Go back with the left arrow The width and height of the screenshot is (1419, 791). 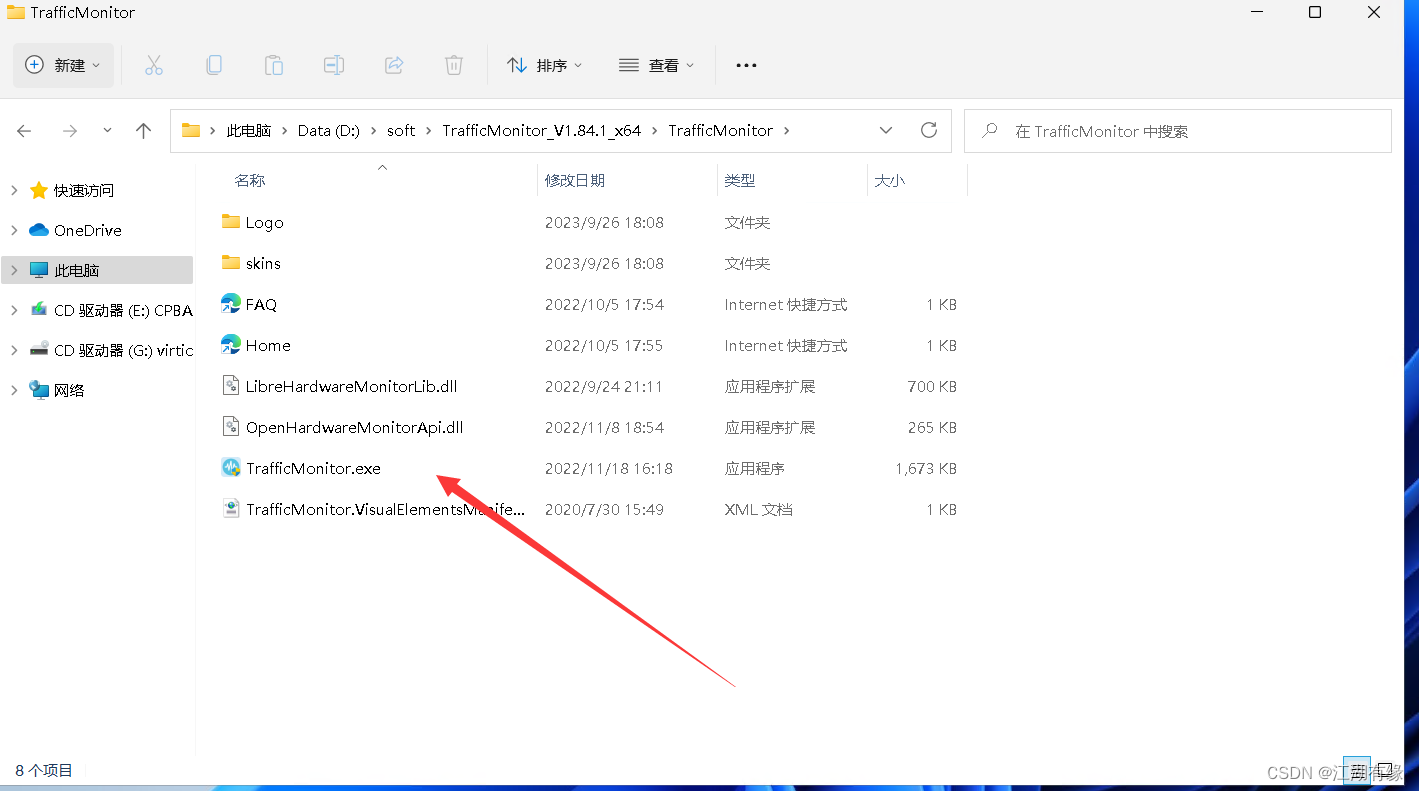click(x=24, y=131)
